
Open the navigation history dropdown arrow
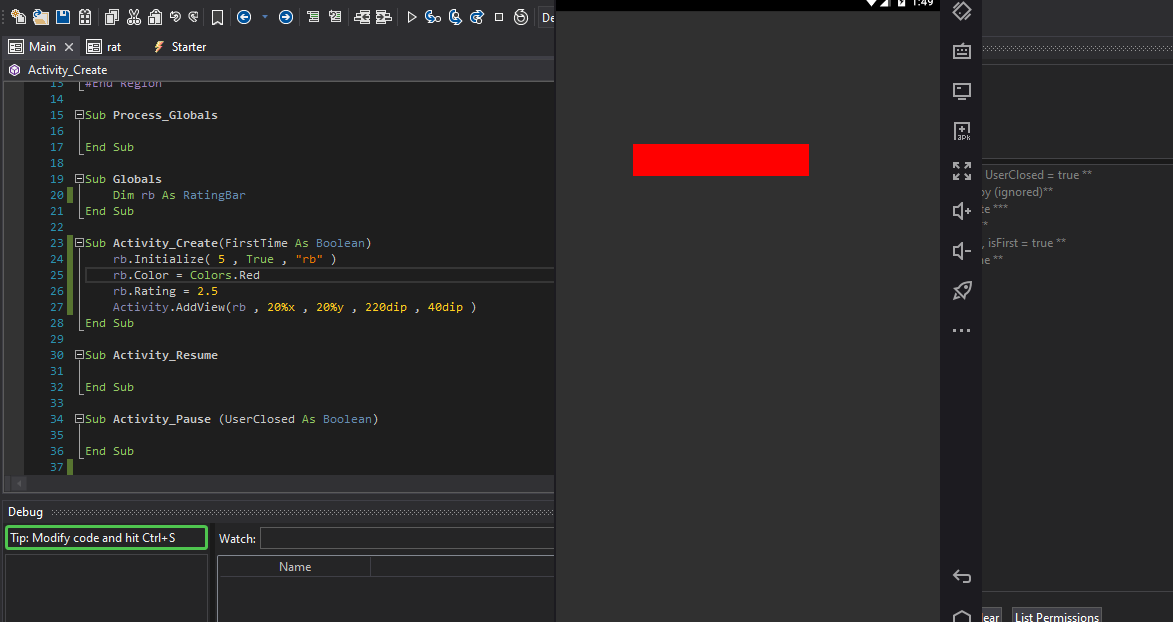coord(265,17)
